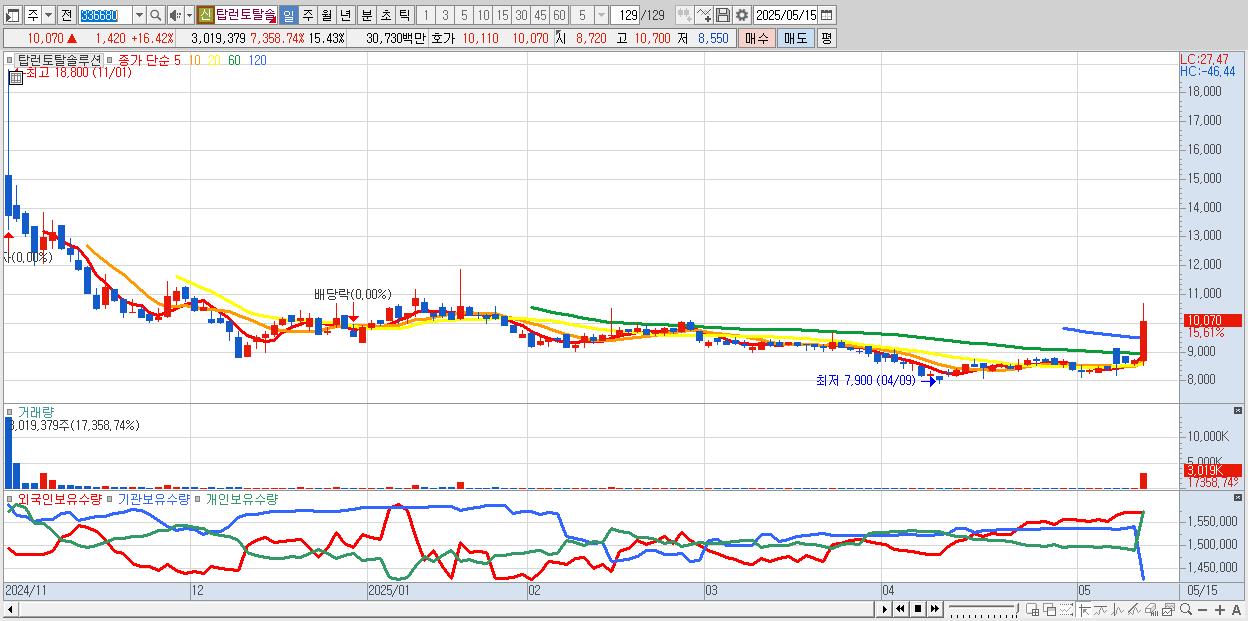Click the 탑런토탈솔루션 stock name button
The height and width of the screenshot is (621, 1248).
tap(245, 15)
